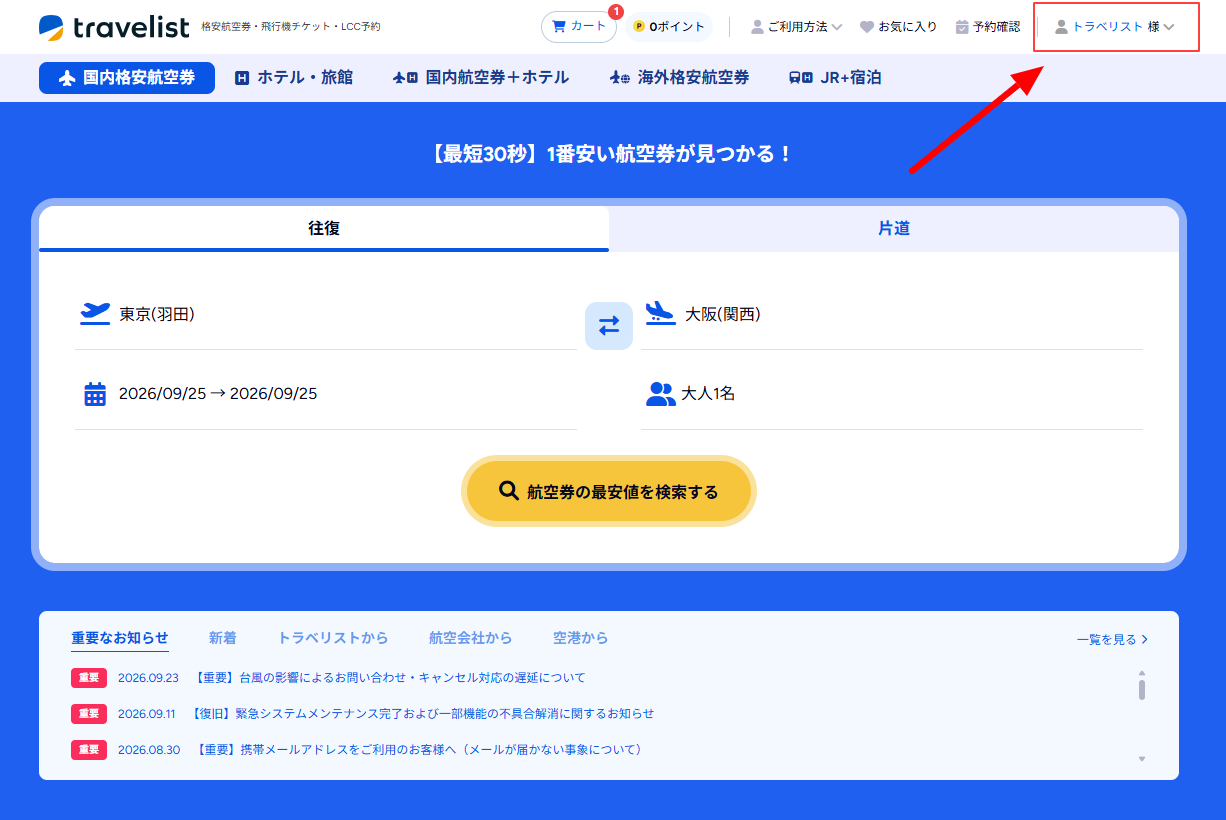The height and width of the screenshot is (820, 1226).
Task: Open 海外格安航空券 section
Action: point(679,78)
